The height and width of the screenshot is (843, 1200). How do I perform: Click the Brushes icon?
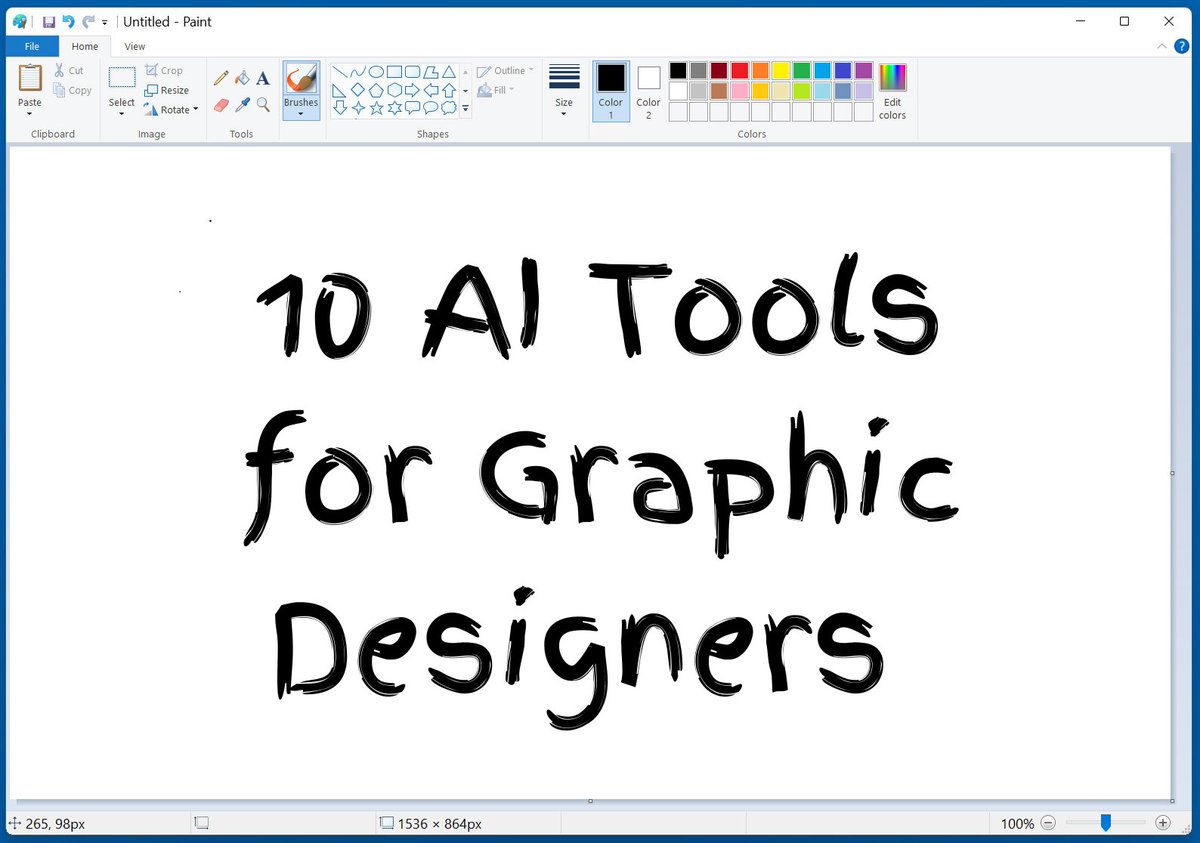click(x=301, y=80)
